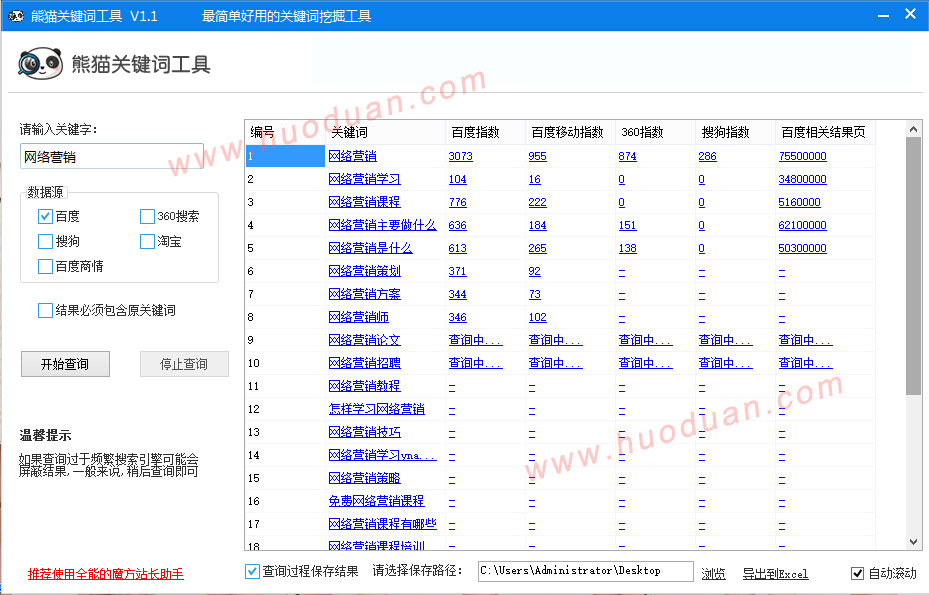Click the panda logo icon in header
929x595 pixels.
[40, 63]
